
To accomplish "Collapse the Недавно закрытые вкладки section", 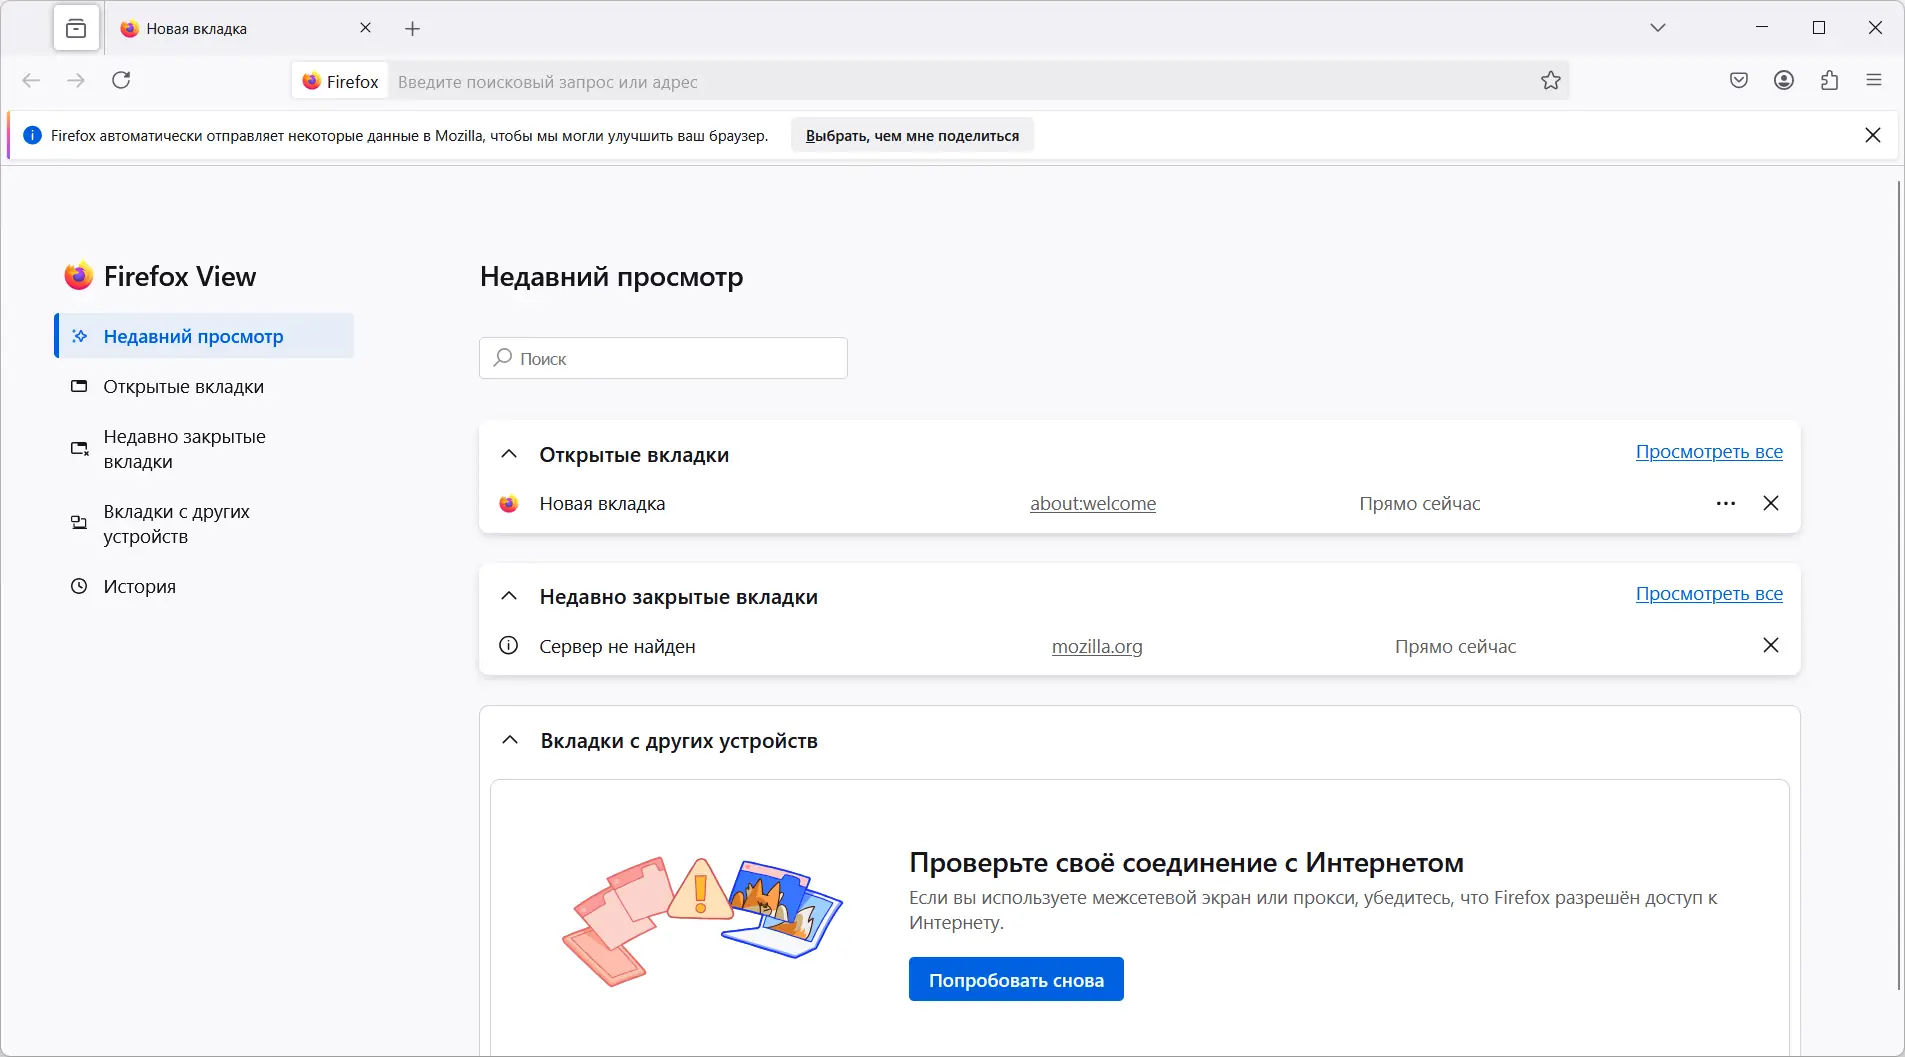I will 509,596.
